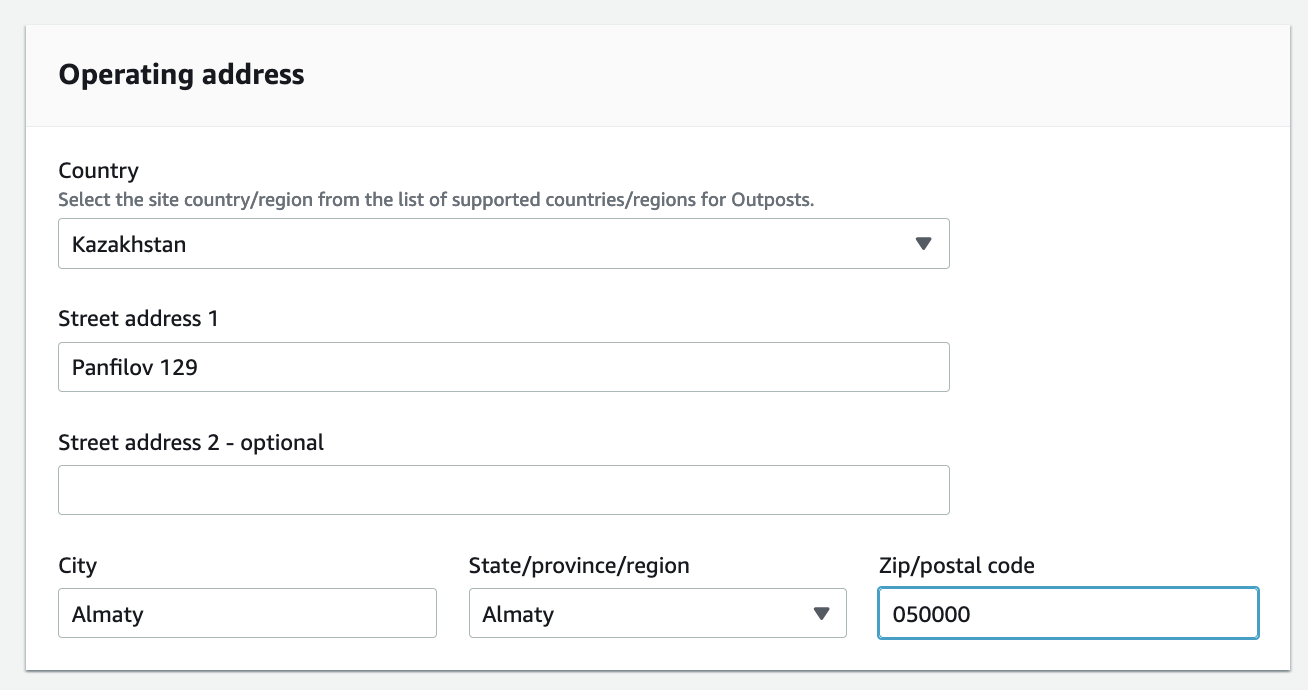Focus the Street address 1 field
Viewport: 1308px width, 690px height.
[503, 368]
